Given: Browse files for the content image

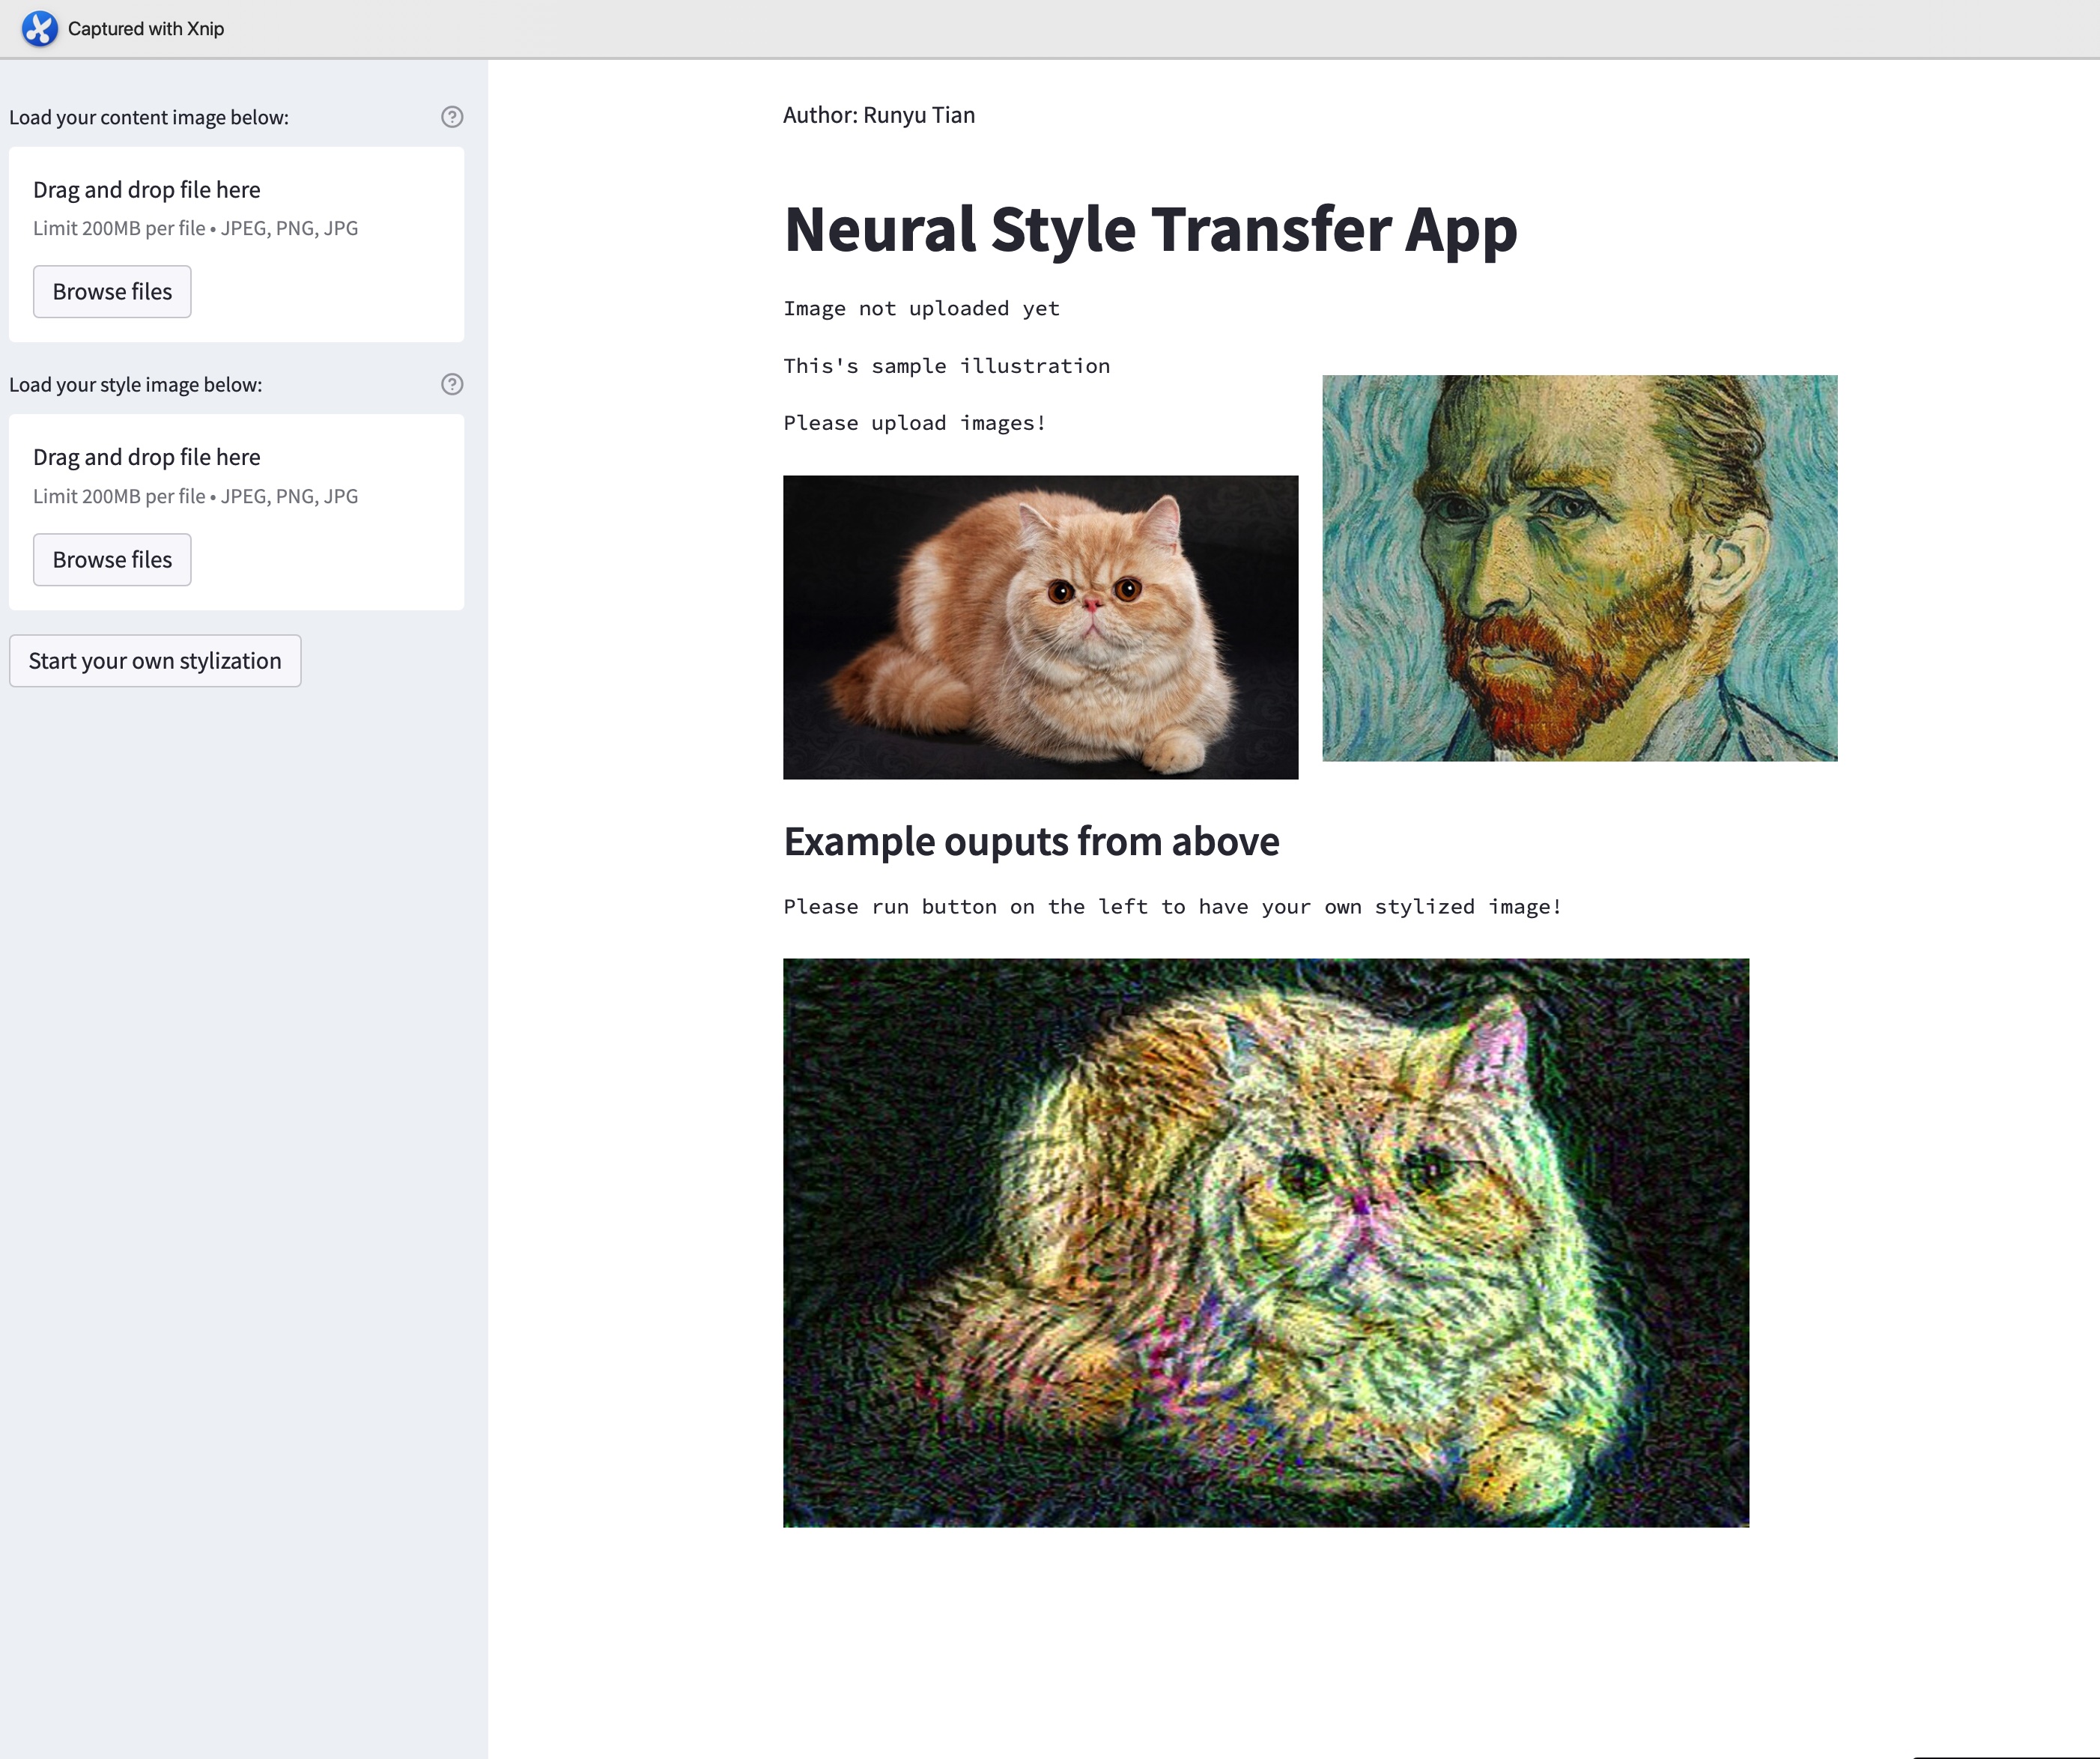Looking at the screenshot, I should click(112, 291).
